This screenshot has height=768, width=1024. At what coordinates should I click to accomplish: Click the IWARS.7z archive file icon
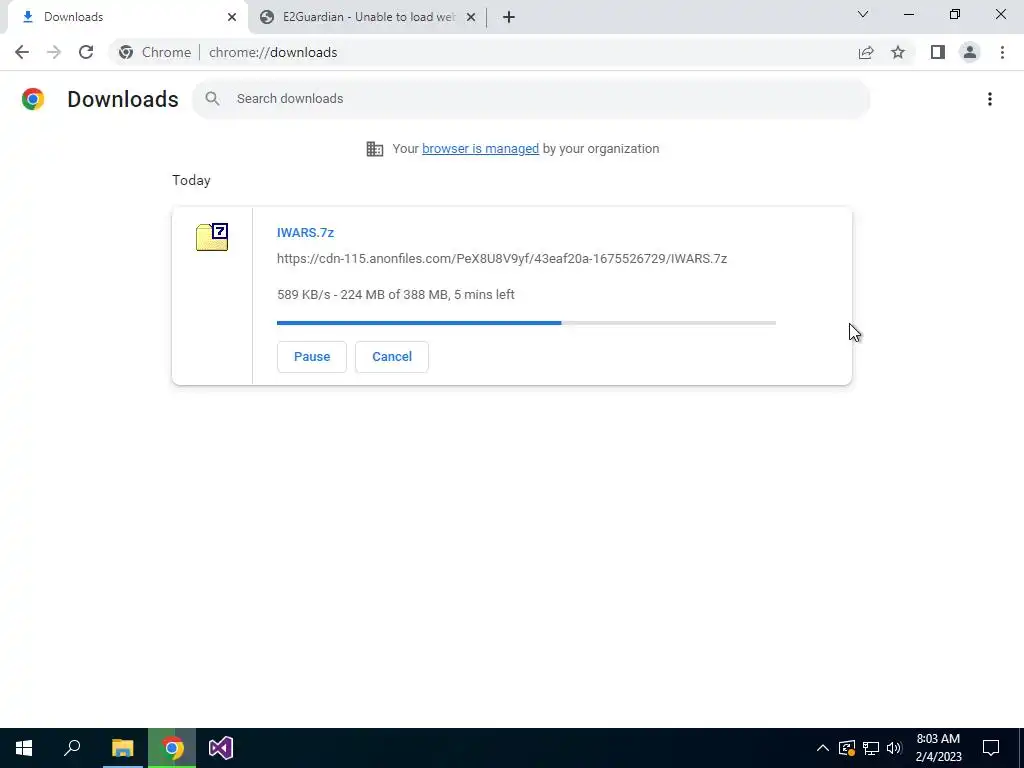pos(212,237)
